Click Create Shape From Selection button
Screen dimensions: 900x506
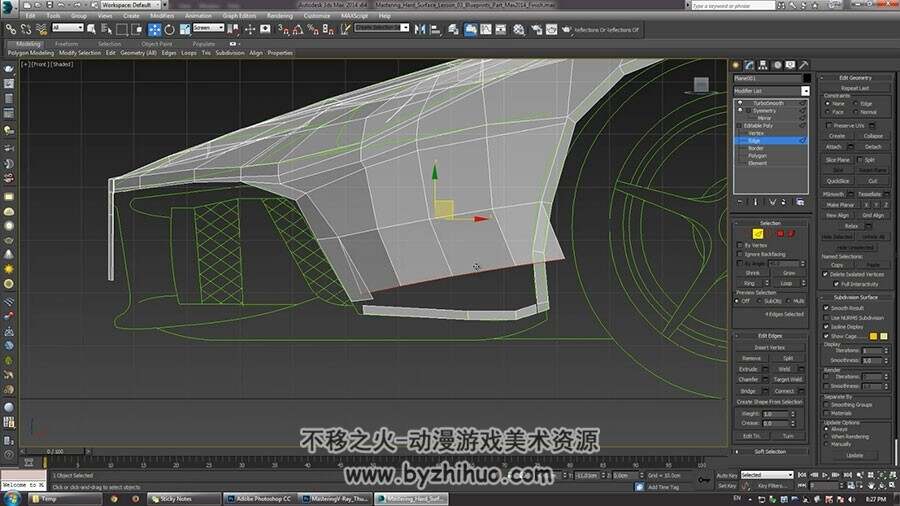[770, 402]
